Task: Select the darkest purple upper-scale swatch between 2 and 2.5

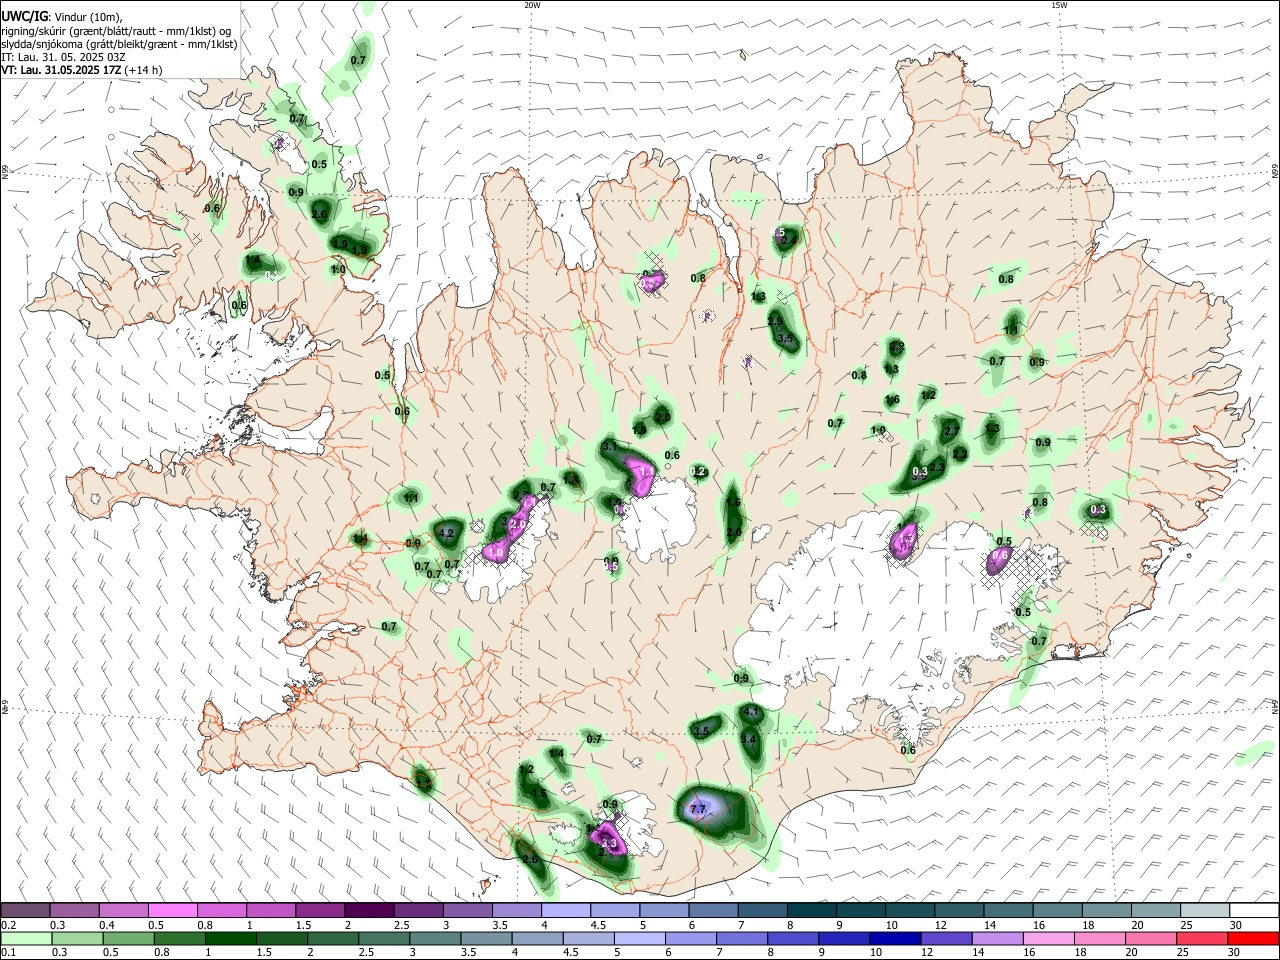Action: point(369,911)
